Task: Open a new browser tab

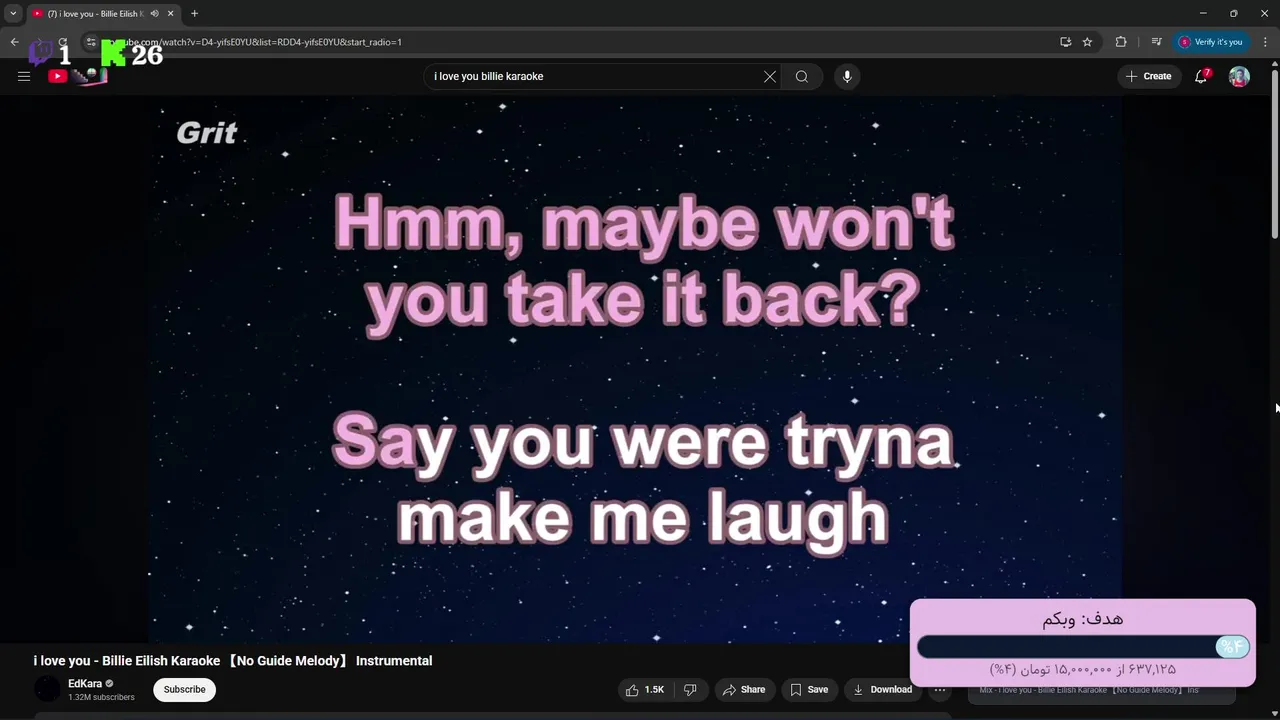Action: pyautogui.click(x=194, y=14)
